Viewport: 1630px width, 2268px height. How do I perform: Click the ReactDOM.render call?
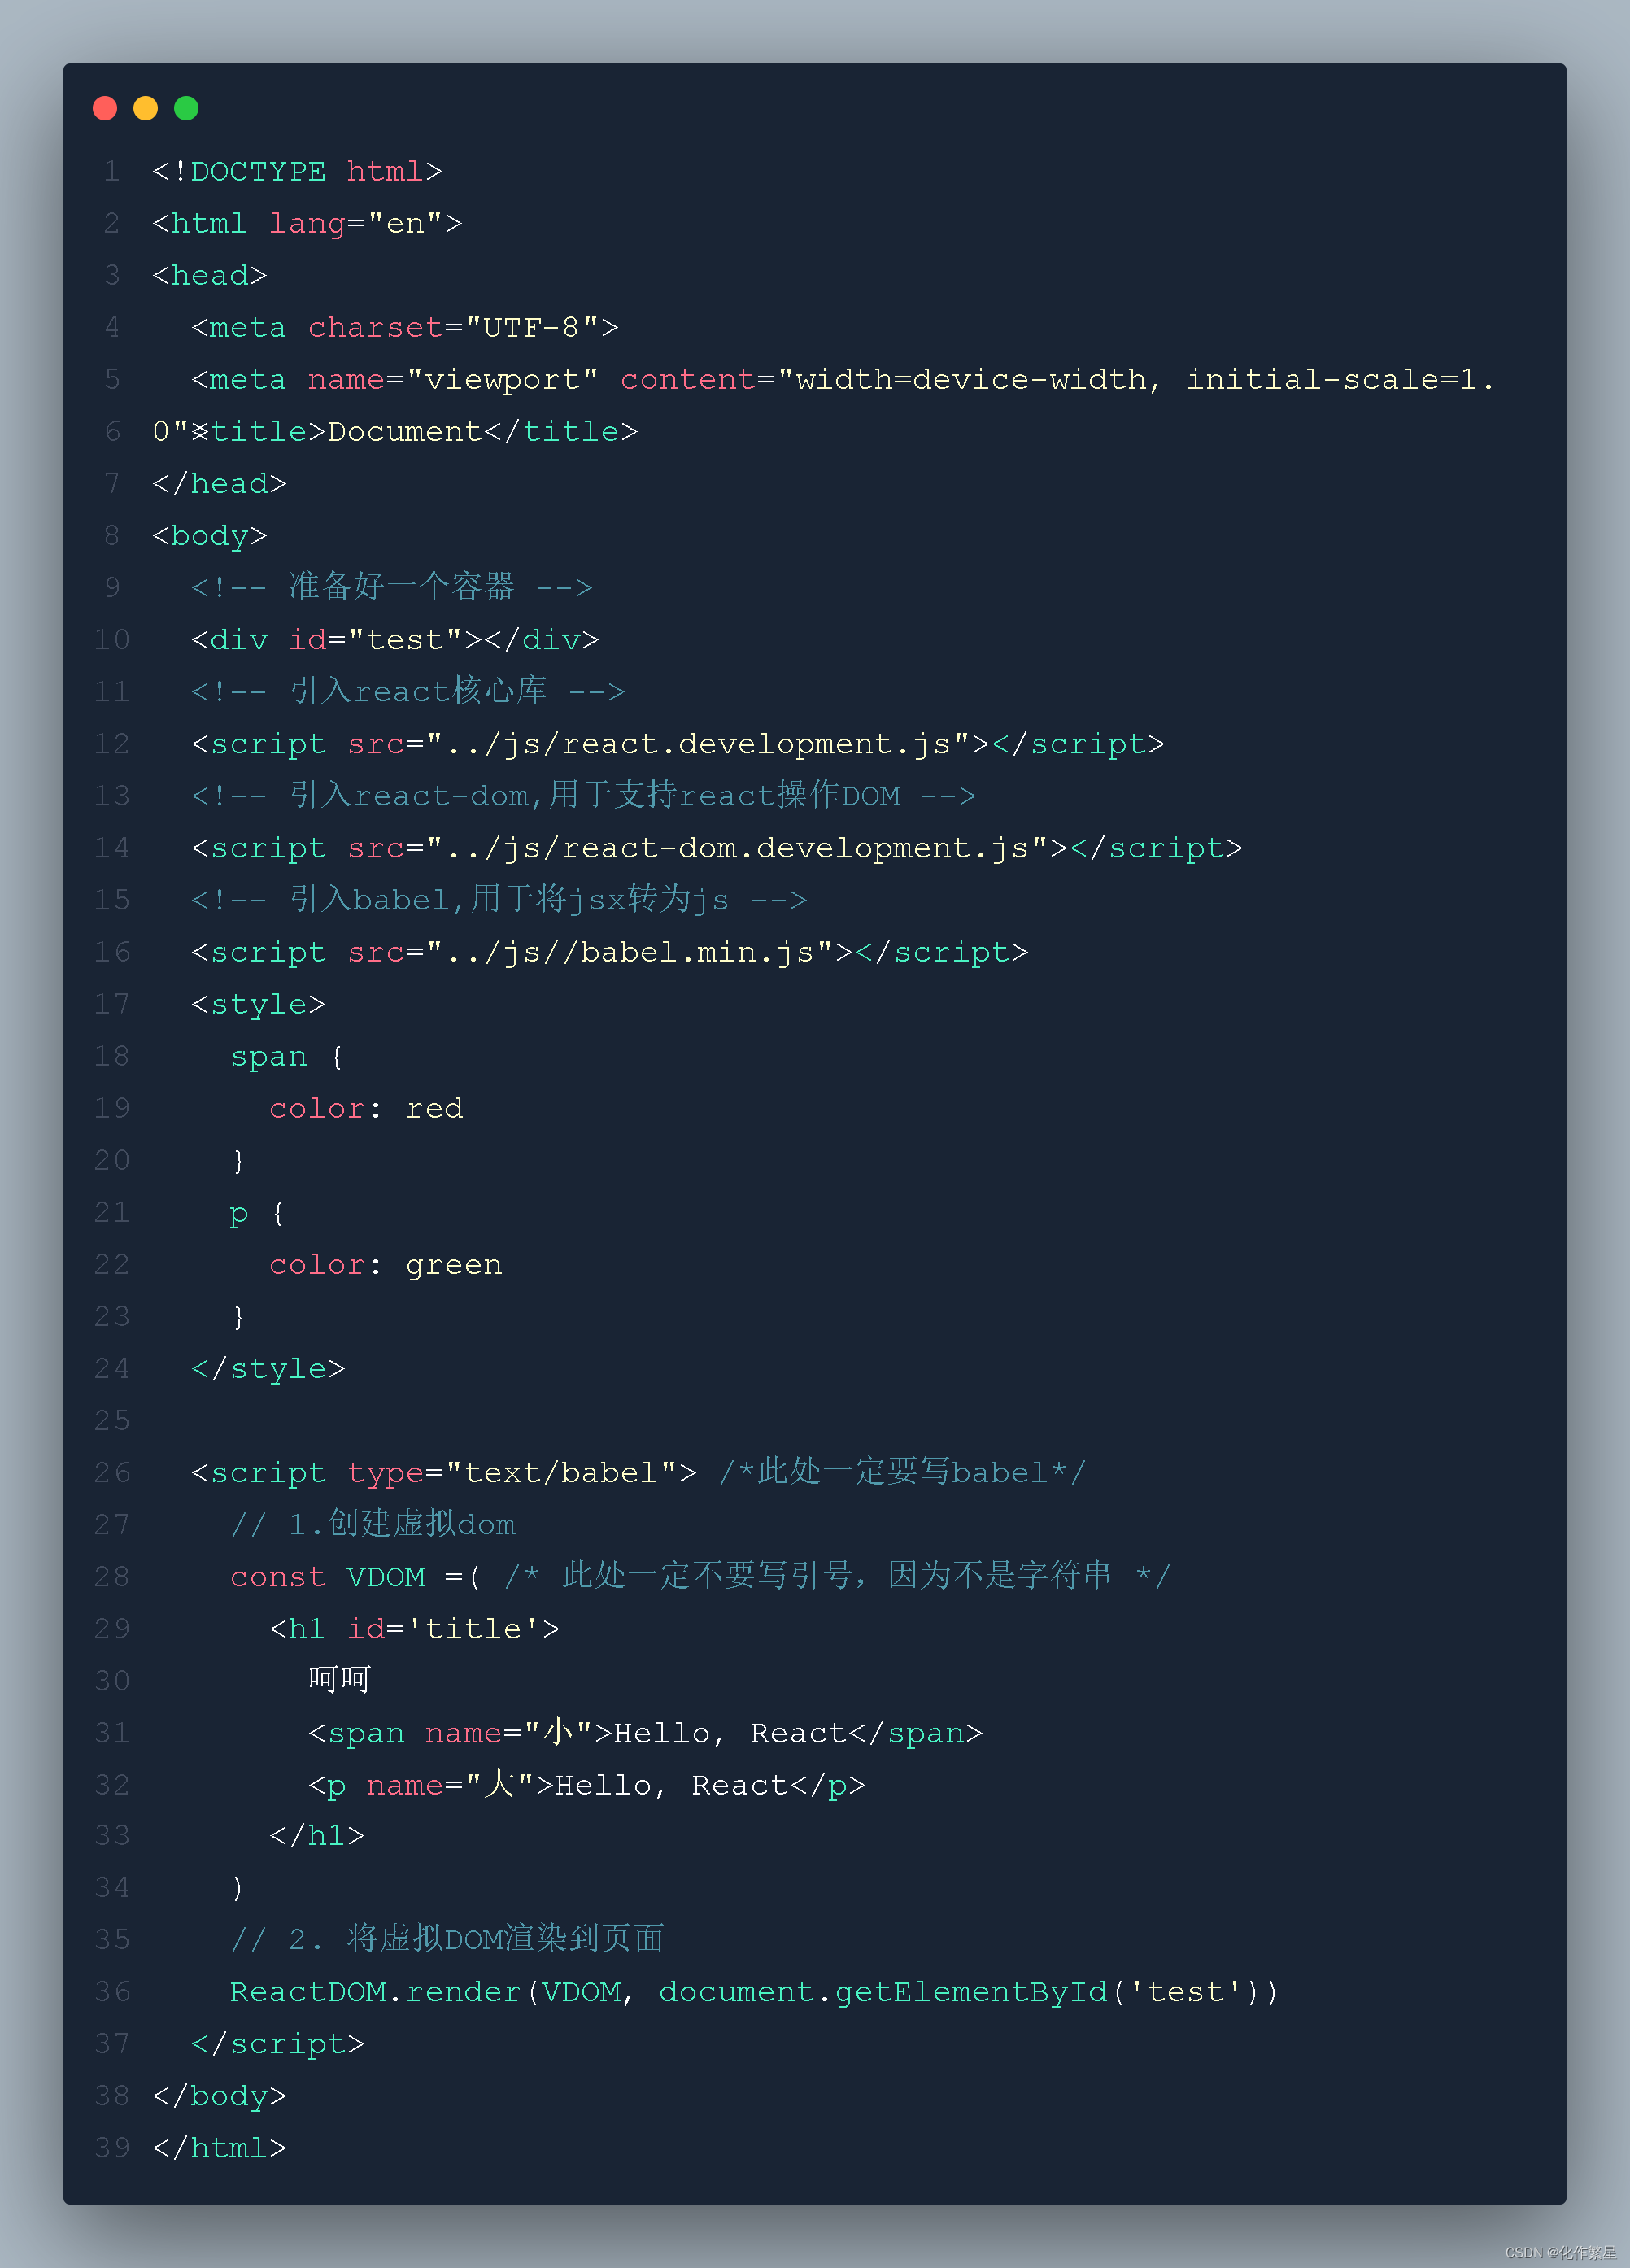point(754,1992)
